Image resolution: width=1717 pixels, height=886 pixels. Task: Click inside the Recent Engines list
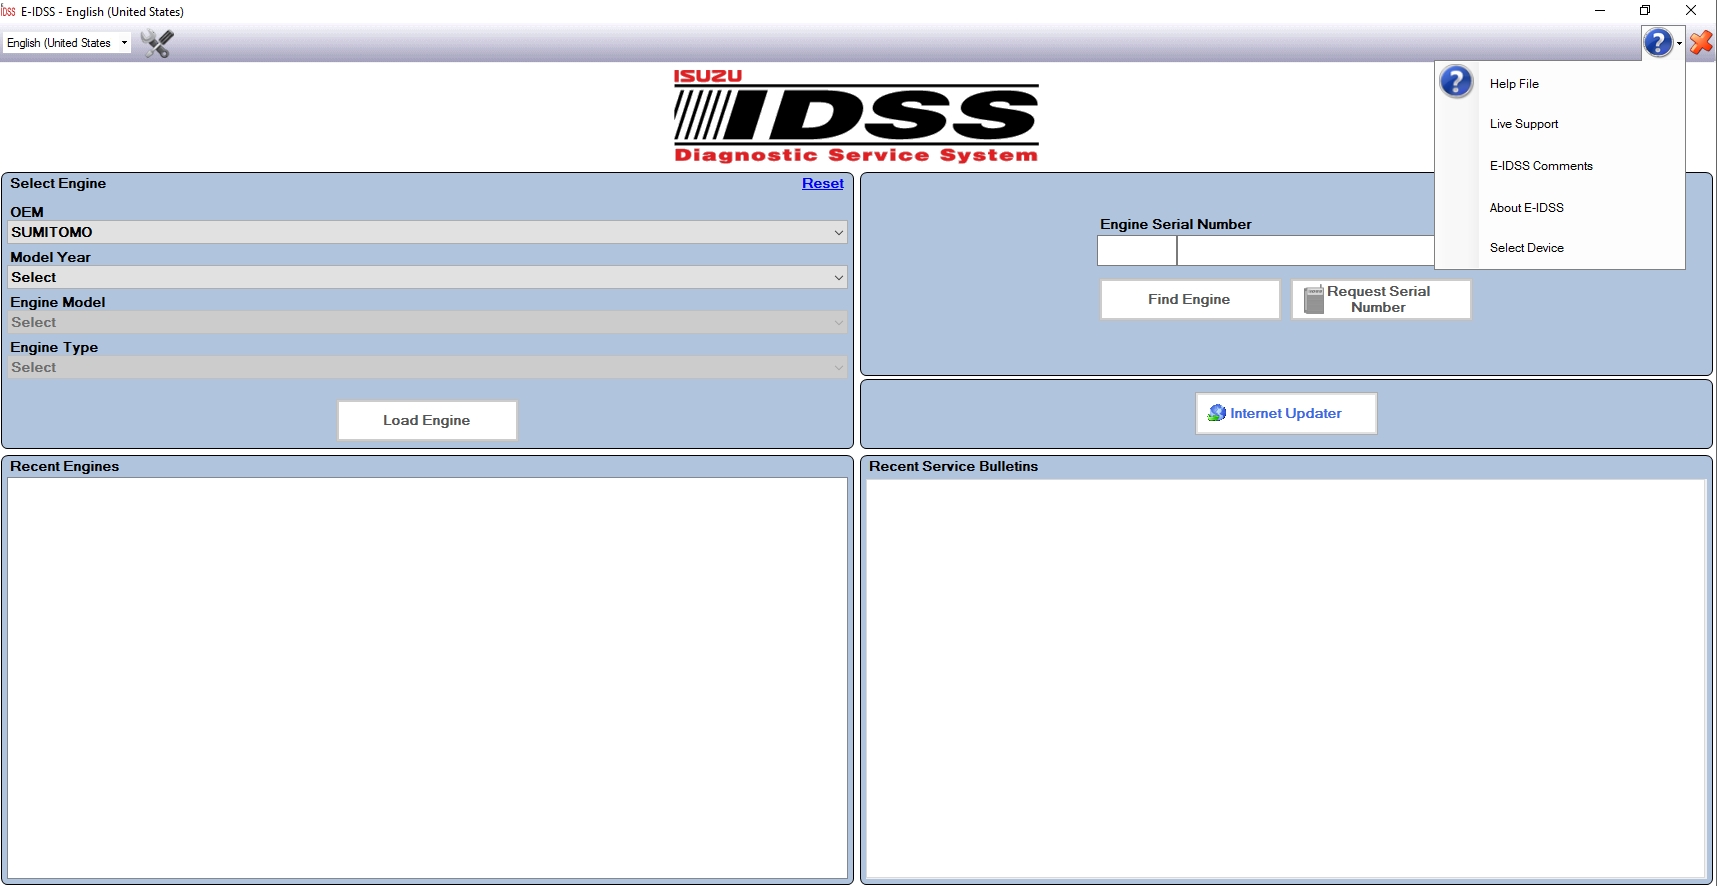click(427, 678)
